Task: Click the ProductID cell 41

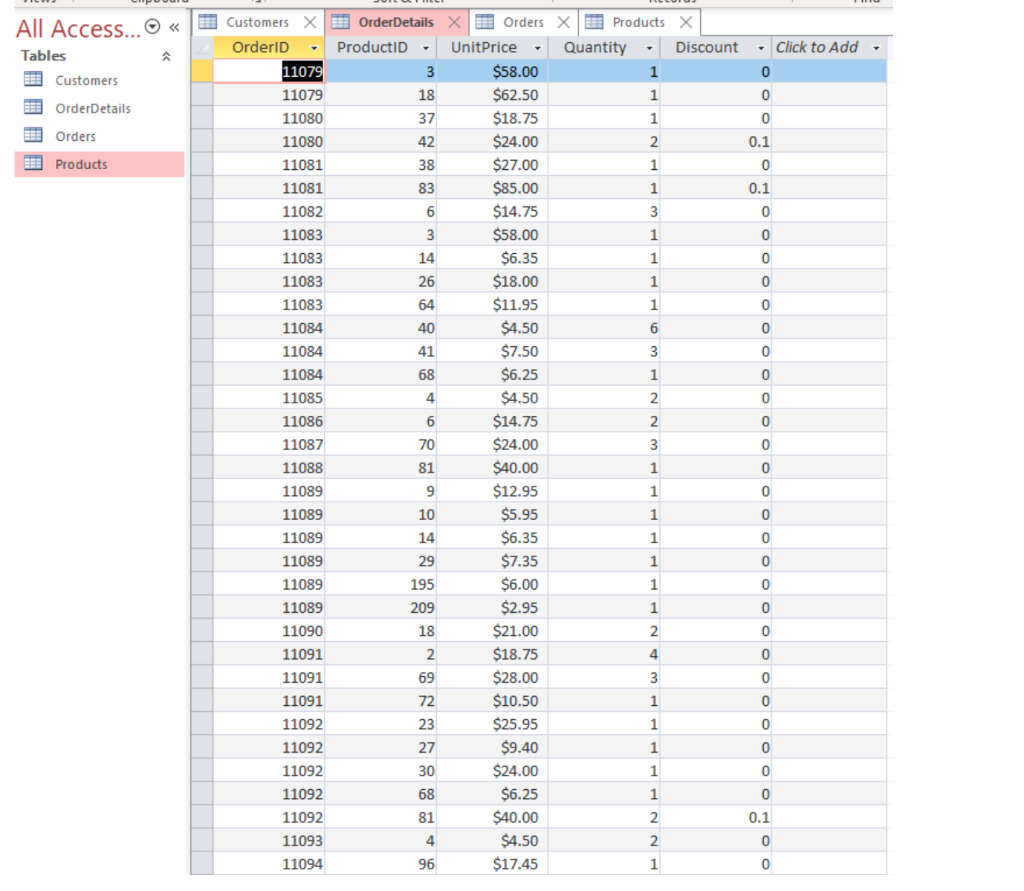Action: [381, 351]
